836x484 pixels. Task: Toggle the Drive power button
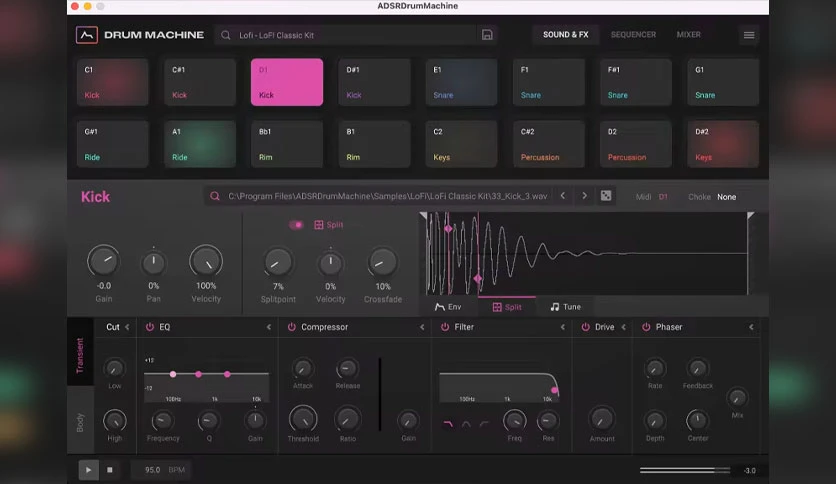coord(585,327)
